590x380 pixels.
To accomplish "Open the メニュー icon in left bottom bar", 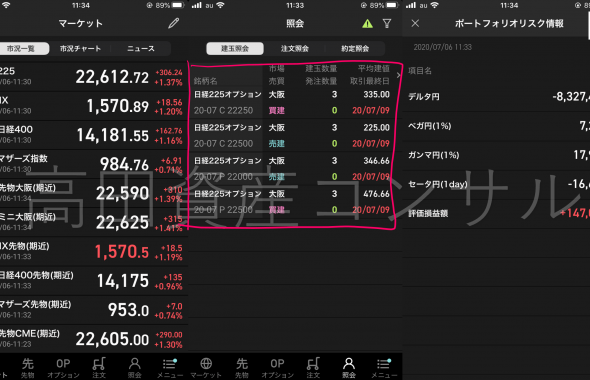I will click(170, 368).
